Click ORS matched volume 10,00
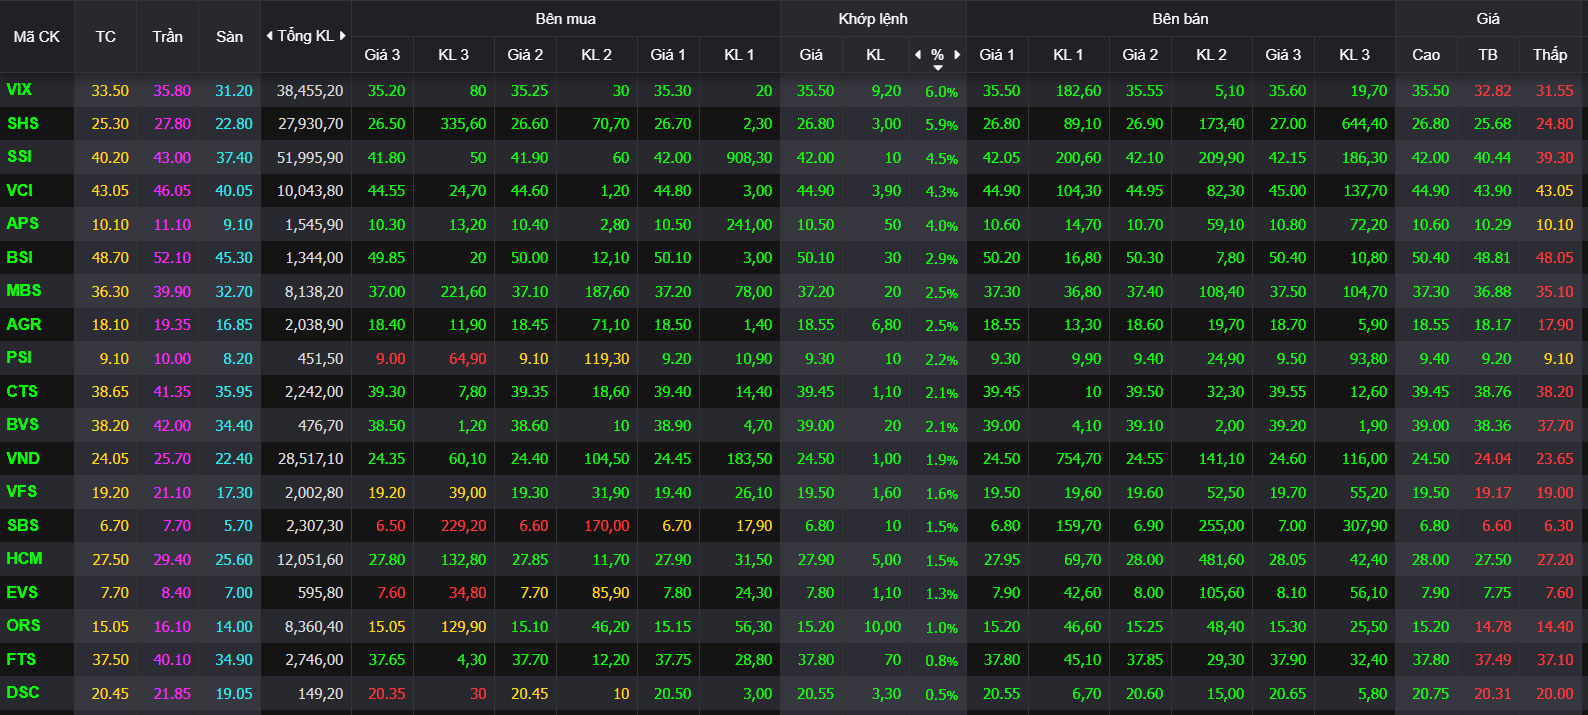 pyautogui.click(x=882, y=627)
